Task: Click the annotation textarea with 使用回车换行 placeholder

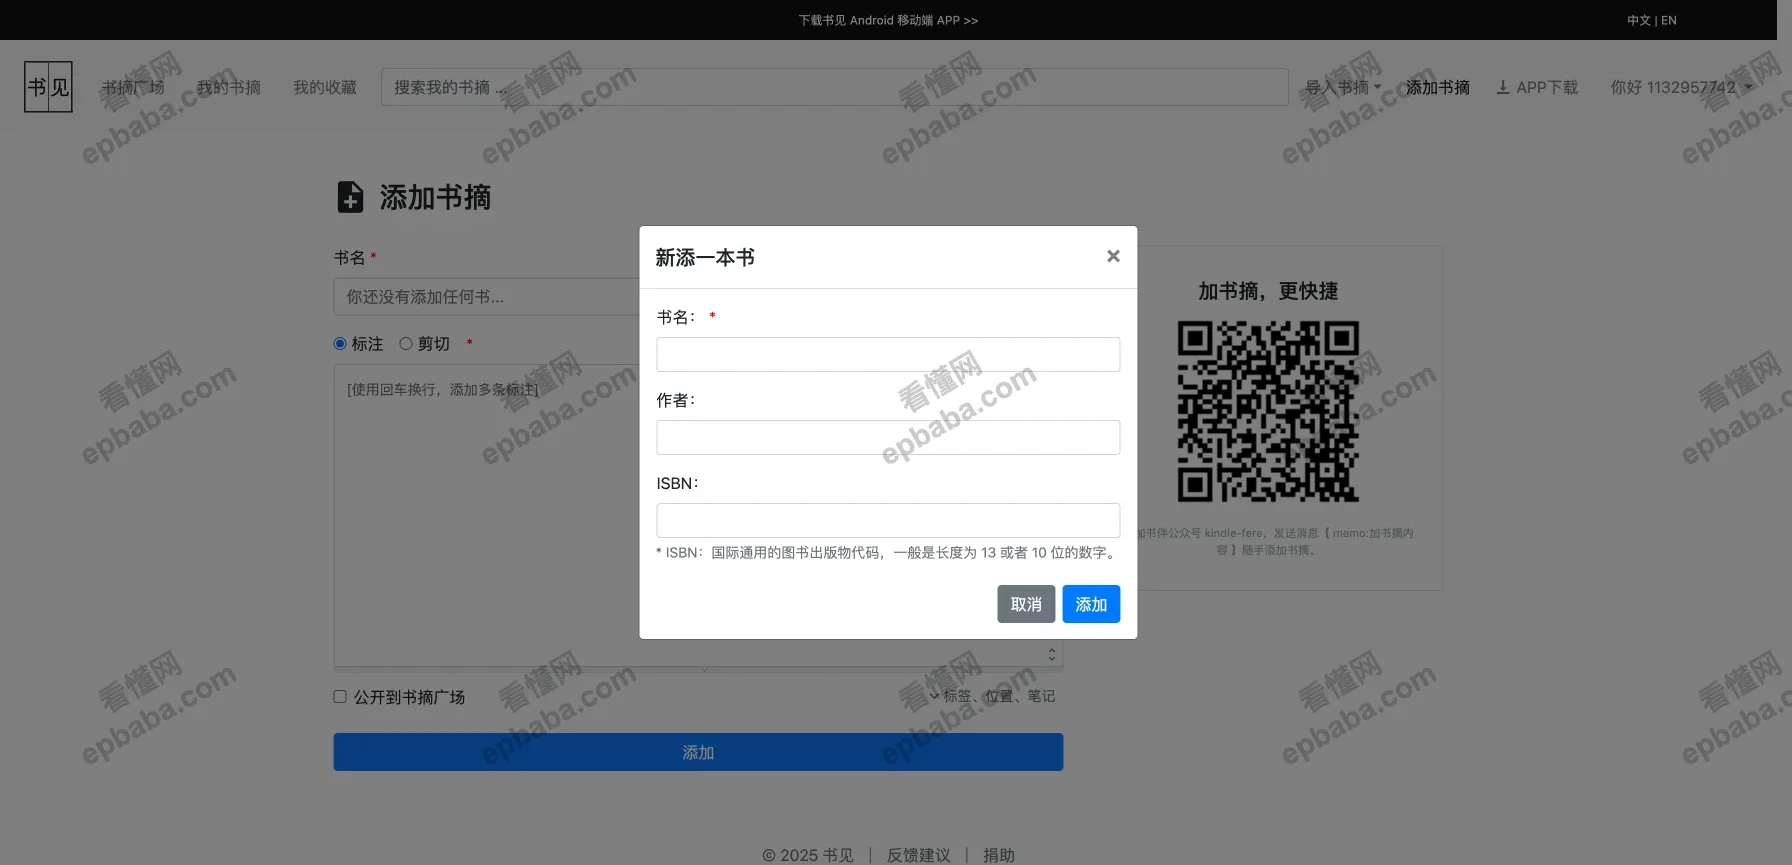Action: pyautogui.click(x=698, y=515)
